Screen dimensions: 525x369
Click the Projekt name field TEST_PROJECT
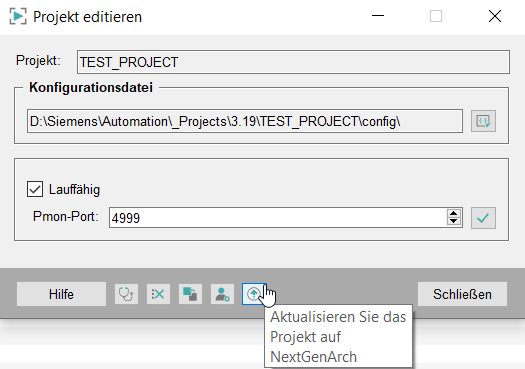pyautogui.click(x=293, y=62)
